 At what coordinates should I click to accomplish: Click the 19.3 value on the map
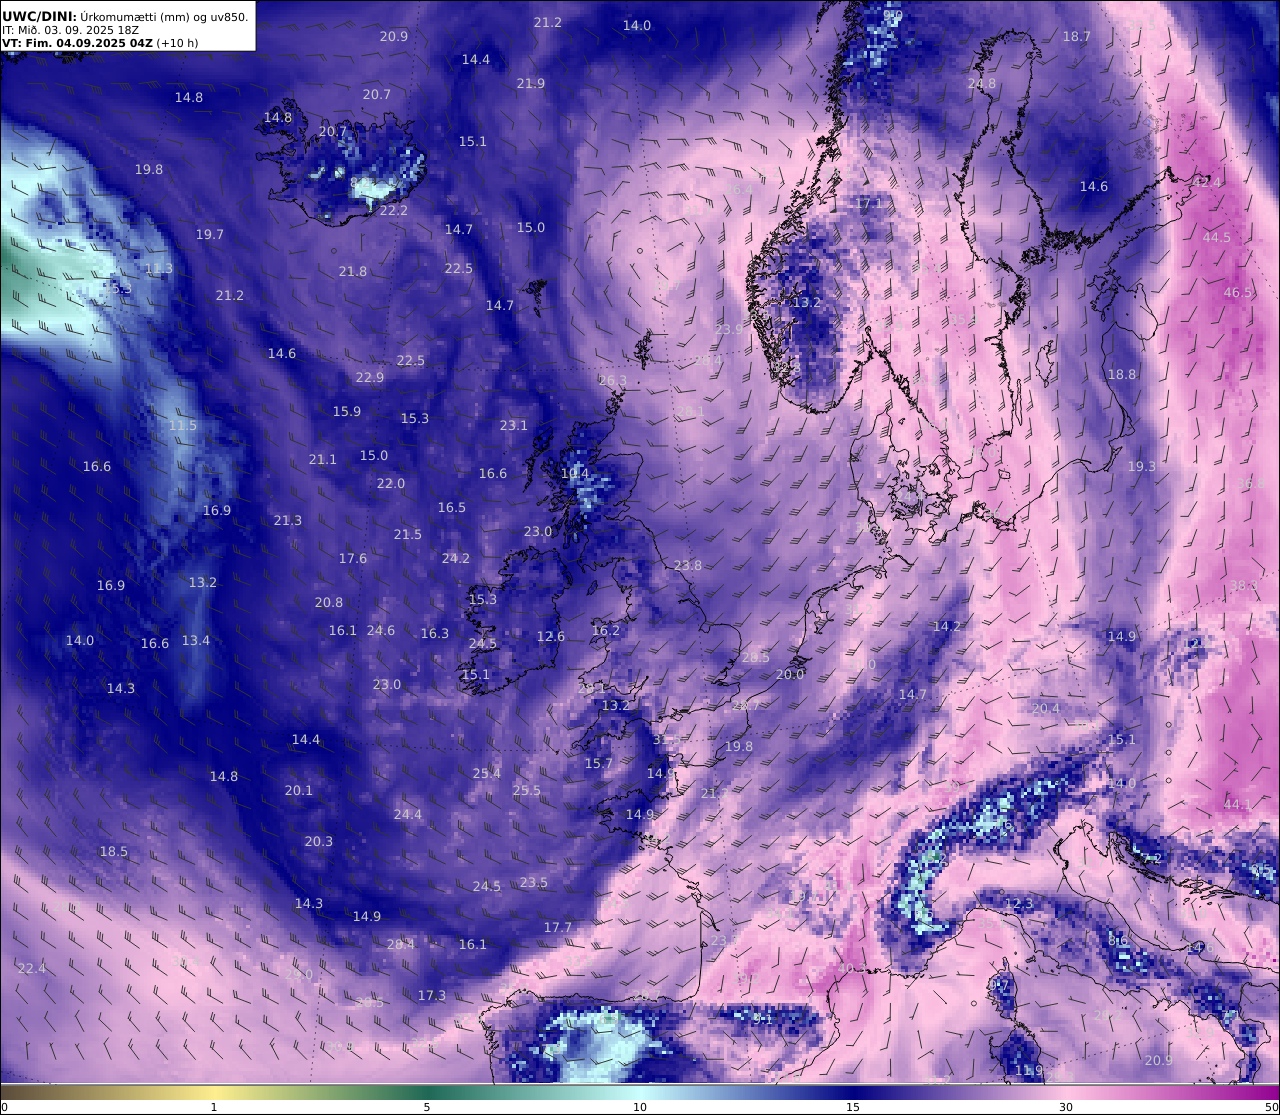1142,467
